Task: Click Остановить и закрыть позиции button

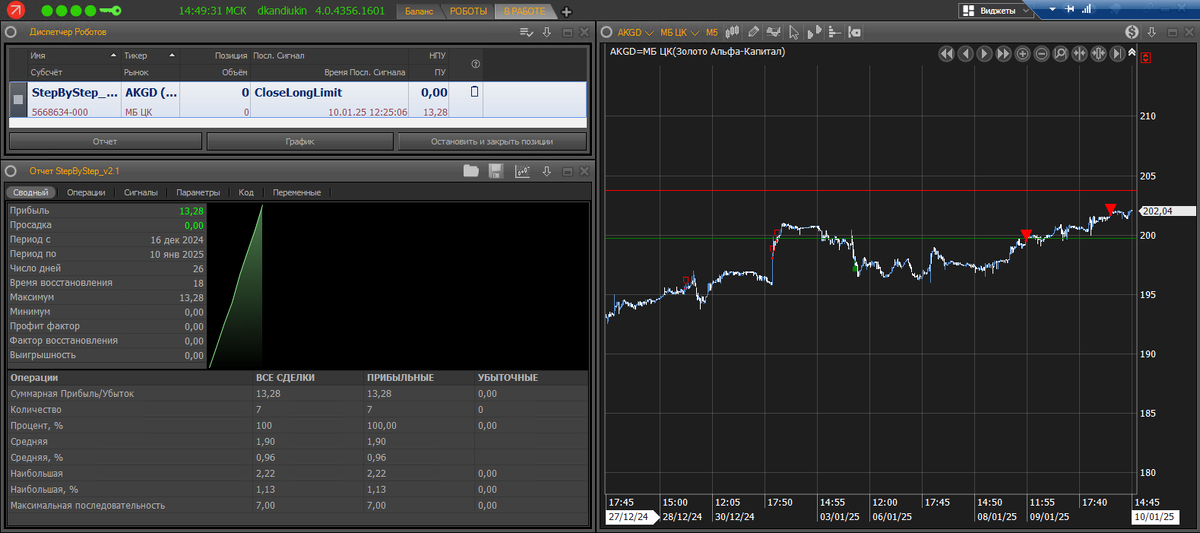Action: pyautogui.click(x=491, y=141)
